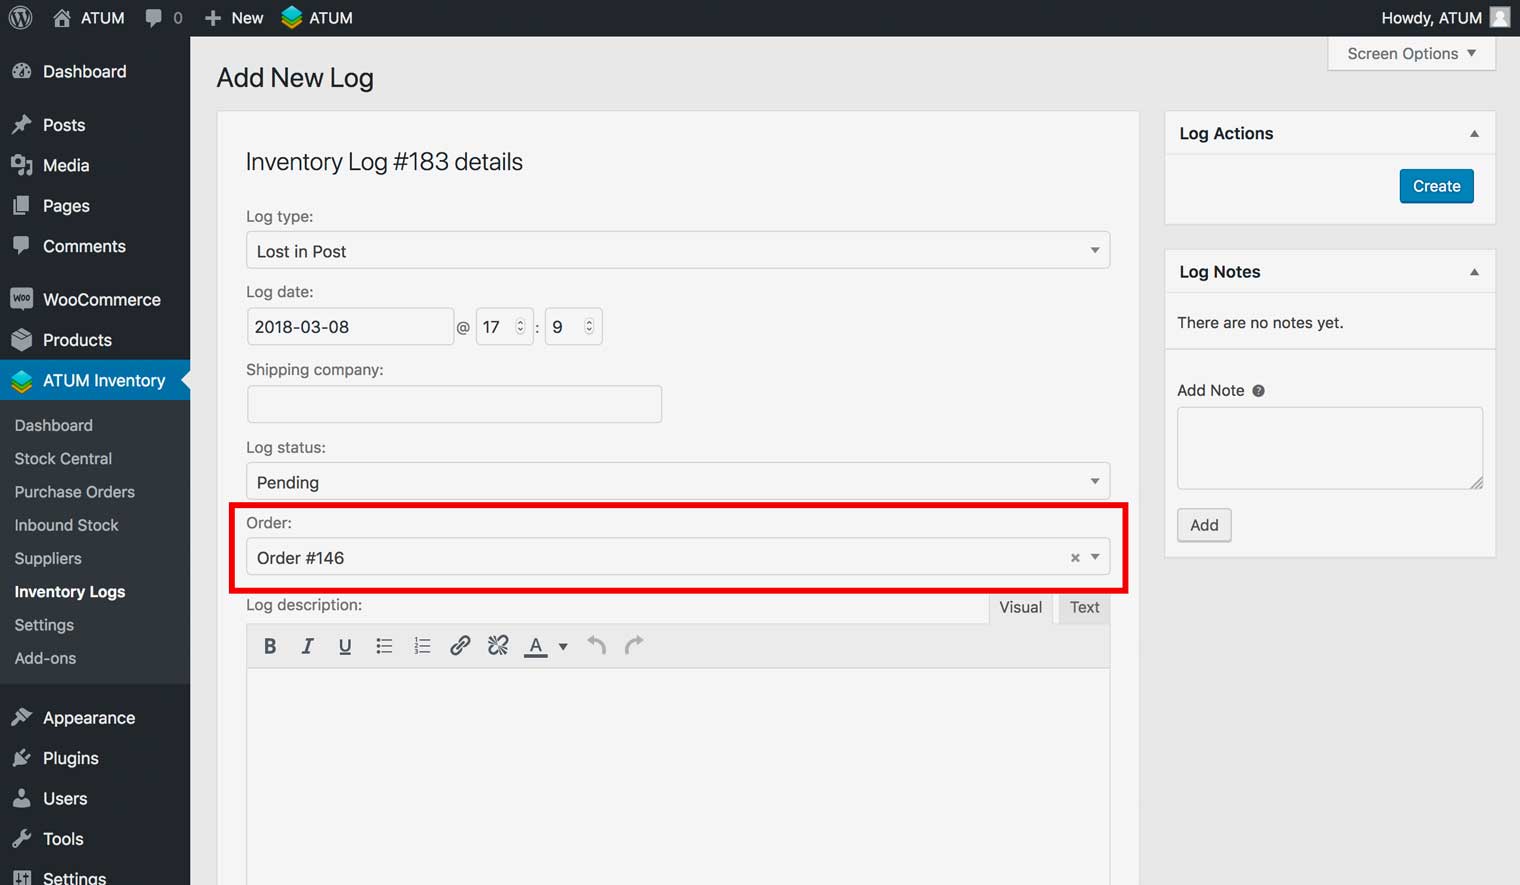Viewport: 1520px width, 885px height.
Task: Insert a link in description
Action: (x=460, y=646)
